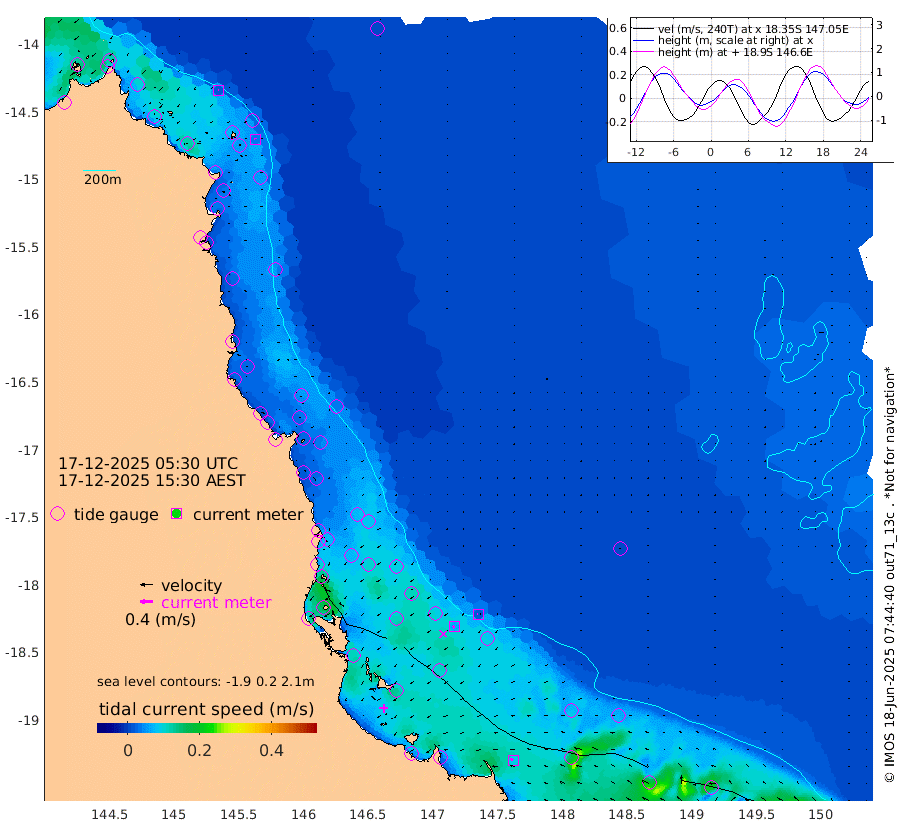Select the isolated offshore tide gauge near 148.4E
The height and width of the screenshot is (834, 900).
tap(620, 549)
